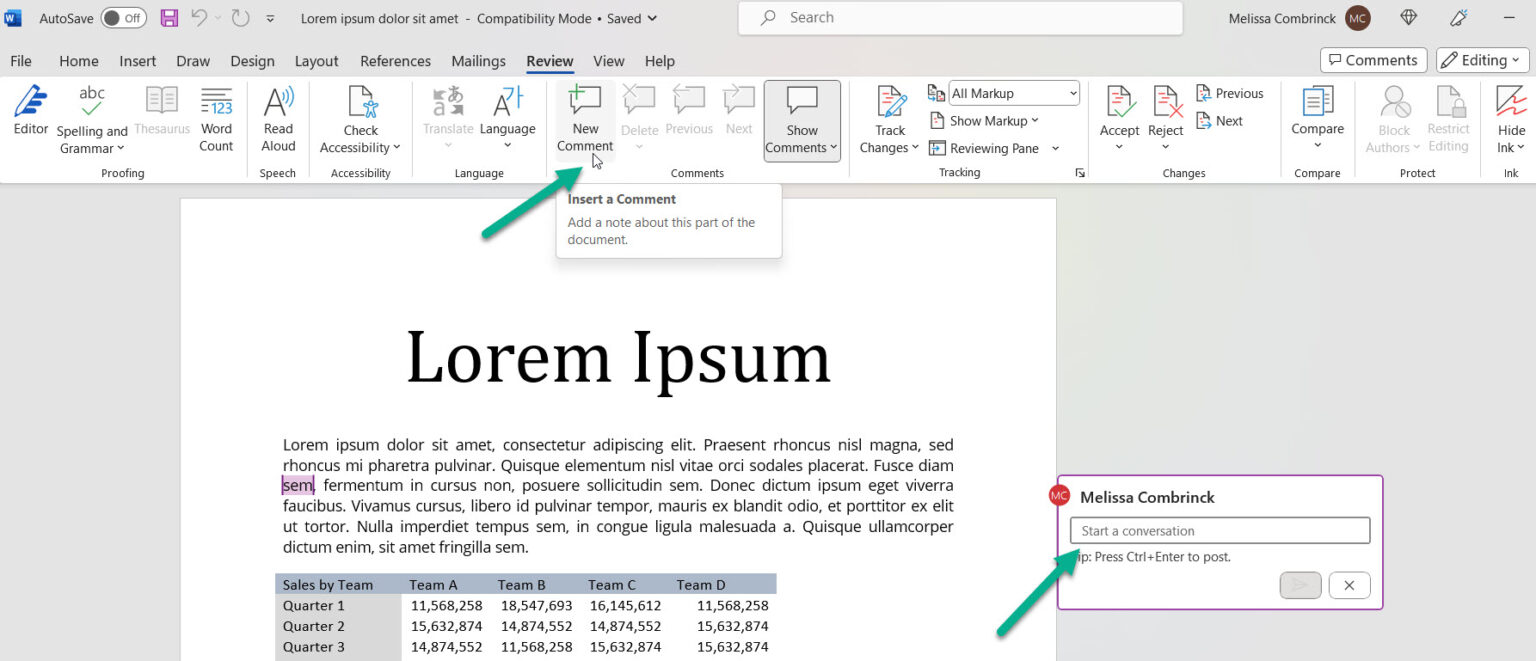Viewport: 1536px width, 661px height.
Task: Click the cell value 16,145,612
Action: click(x=626, y=606)
